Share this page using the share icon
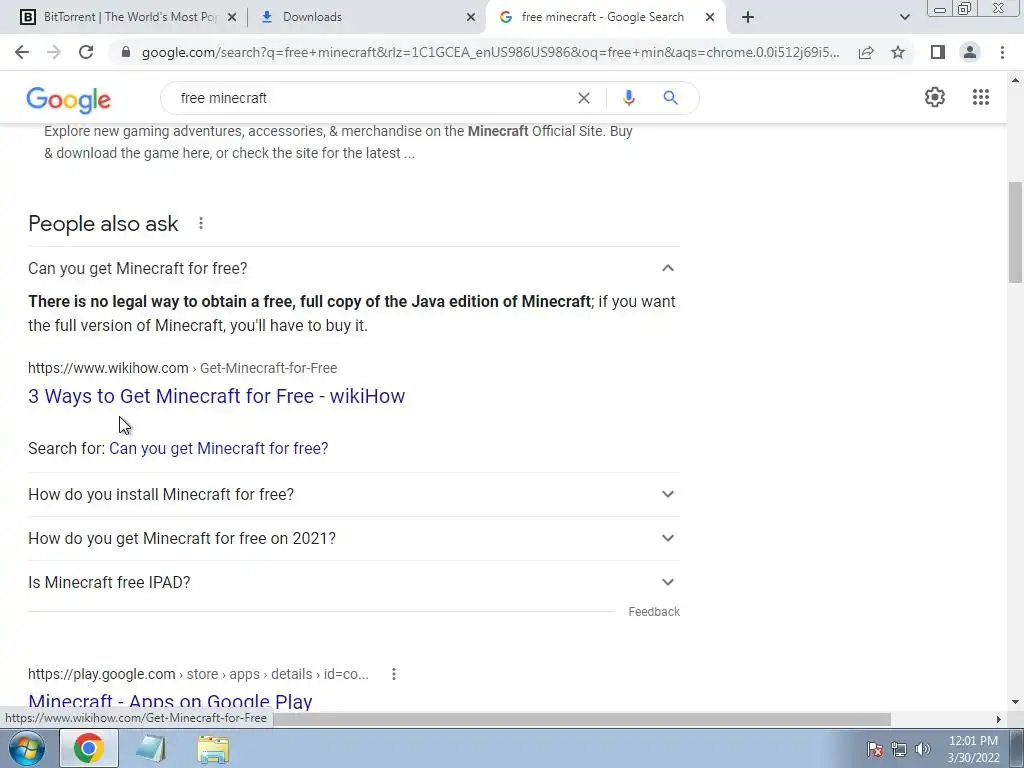This screenshot has height=768, width=1024. [866, 52]
